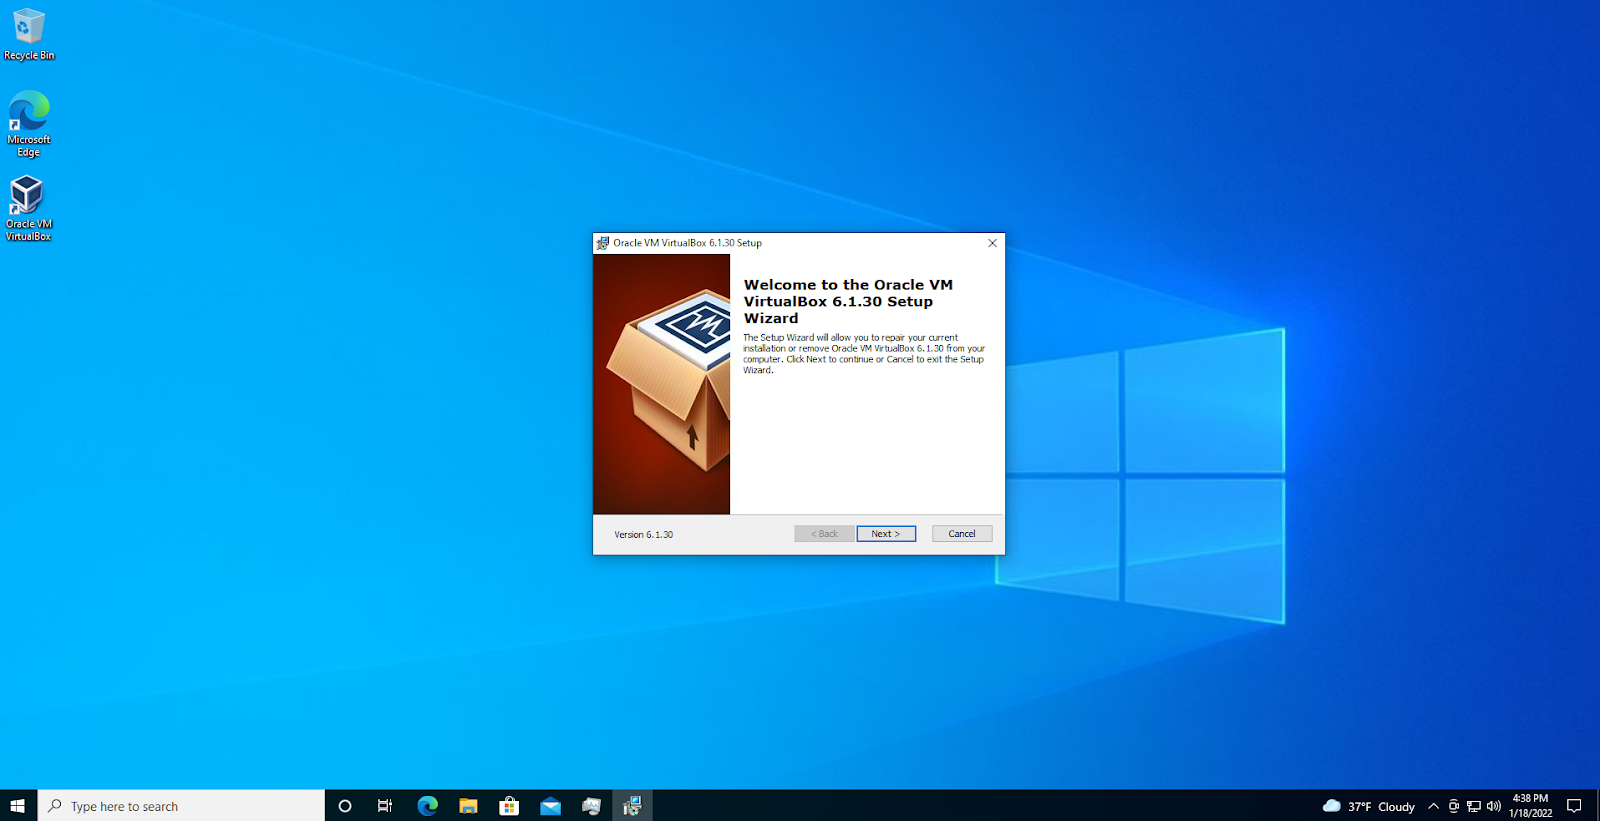Open the Action Center notifications

(1574, 806)
